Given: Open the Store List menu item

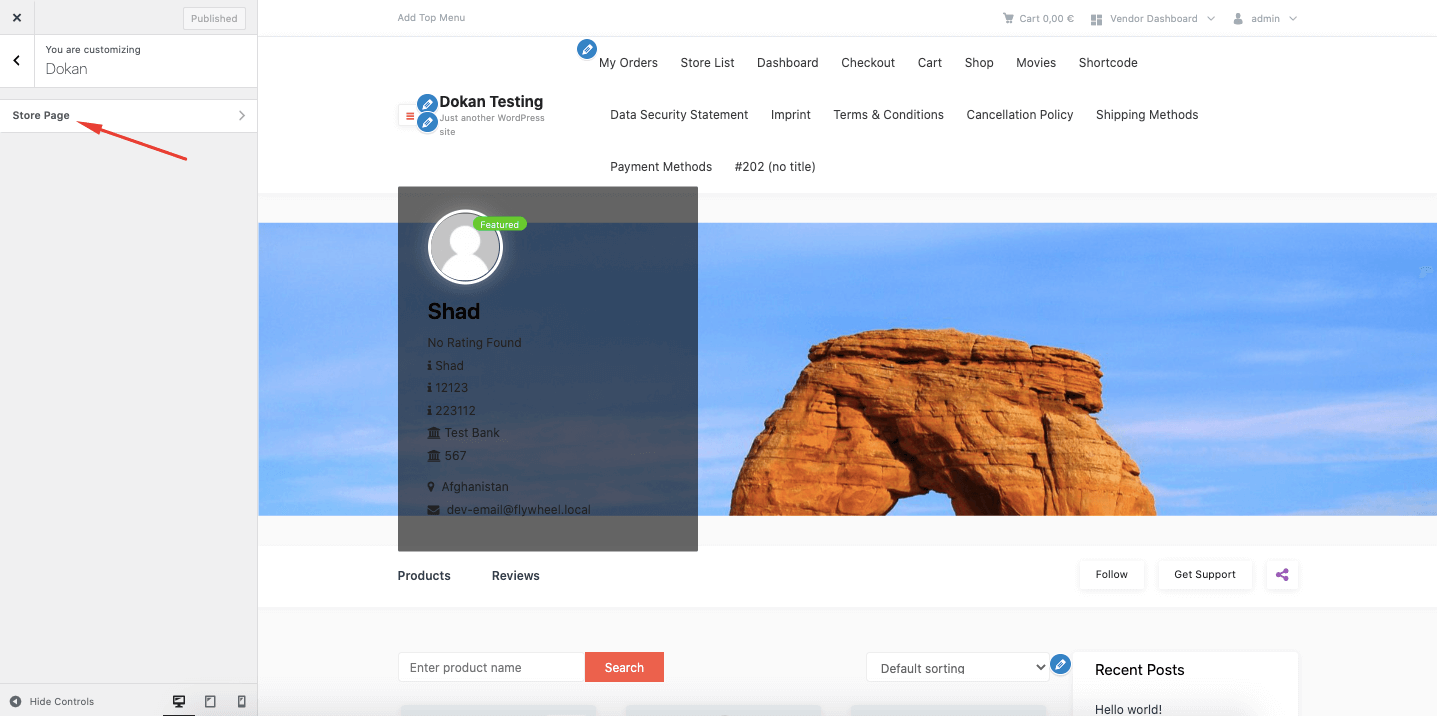Looking at the screenshot, I should pyautogui.click(x=707, y=63).
